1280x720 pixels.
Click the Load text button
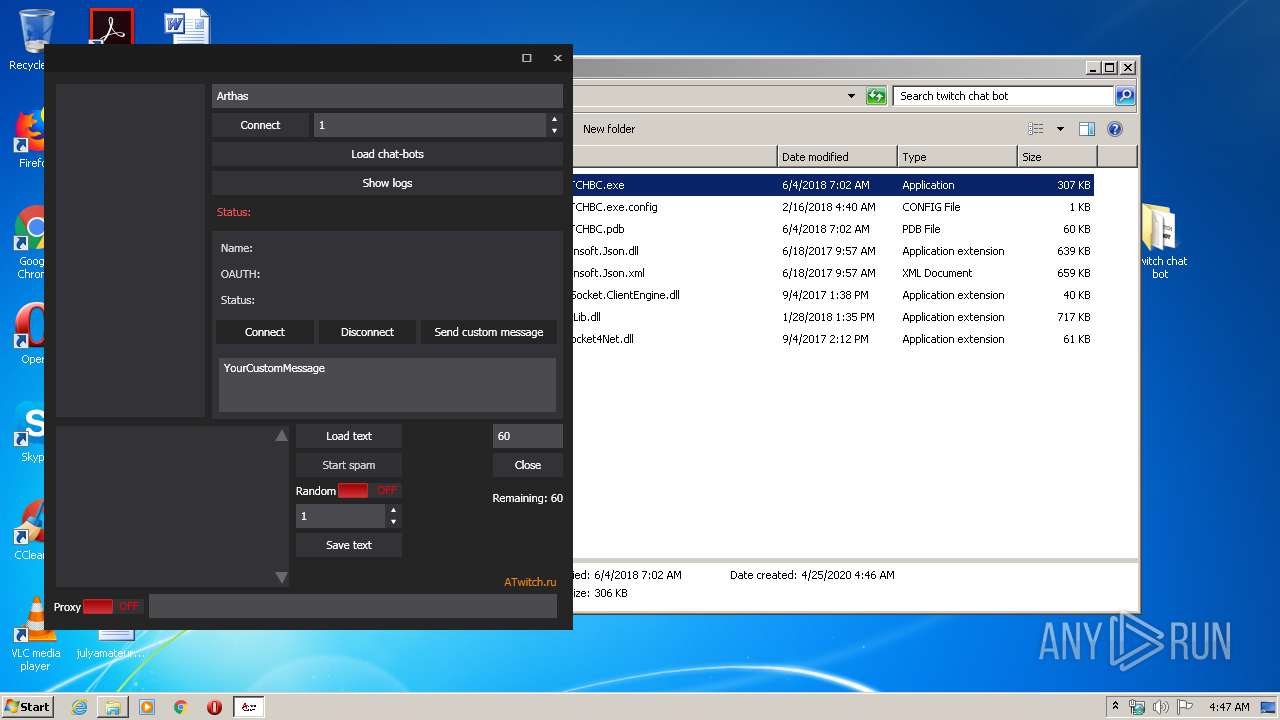(x=349, y=436)
